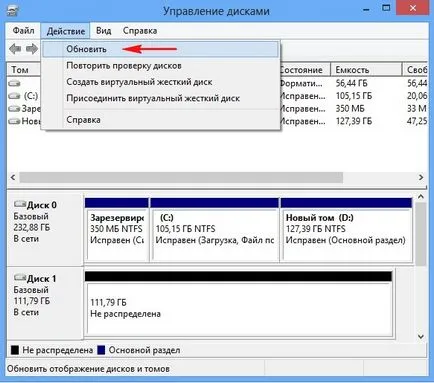The width and height of the screenshot is (434, 383).
Task: Click the Не распределена legend label
Action: [x=58, y=350]
